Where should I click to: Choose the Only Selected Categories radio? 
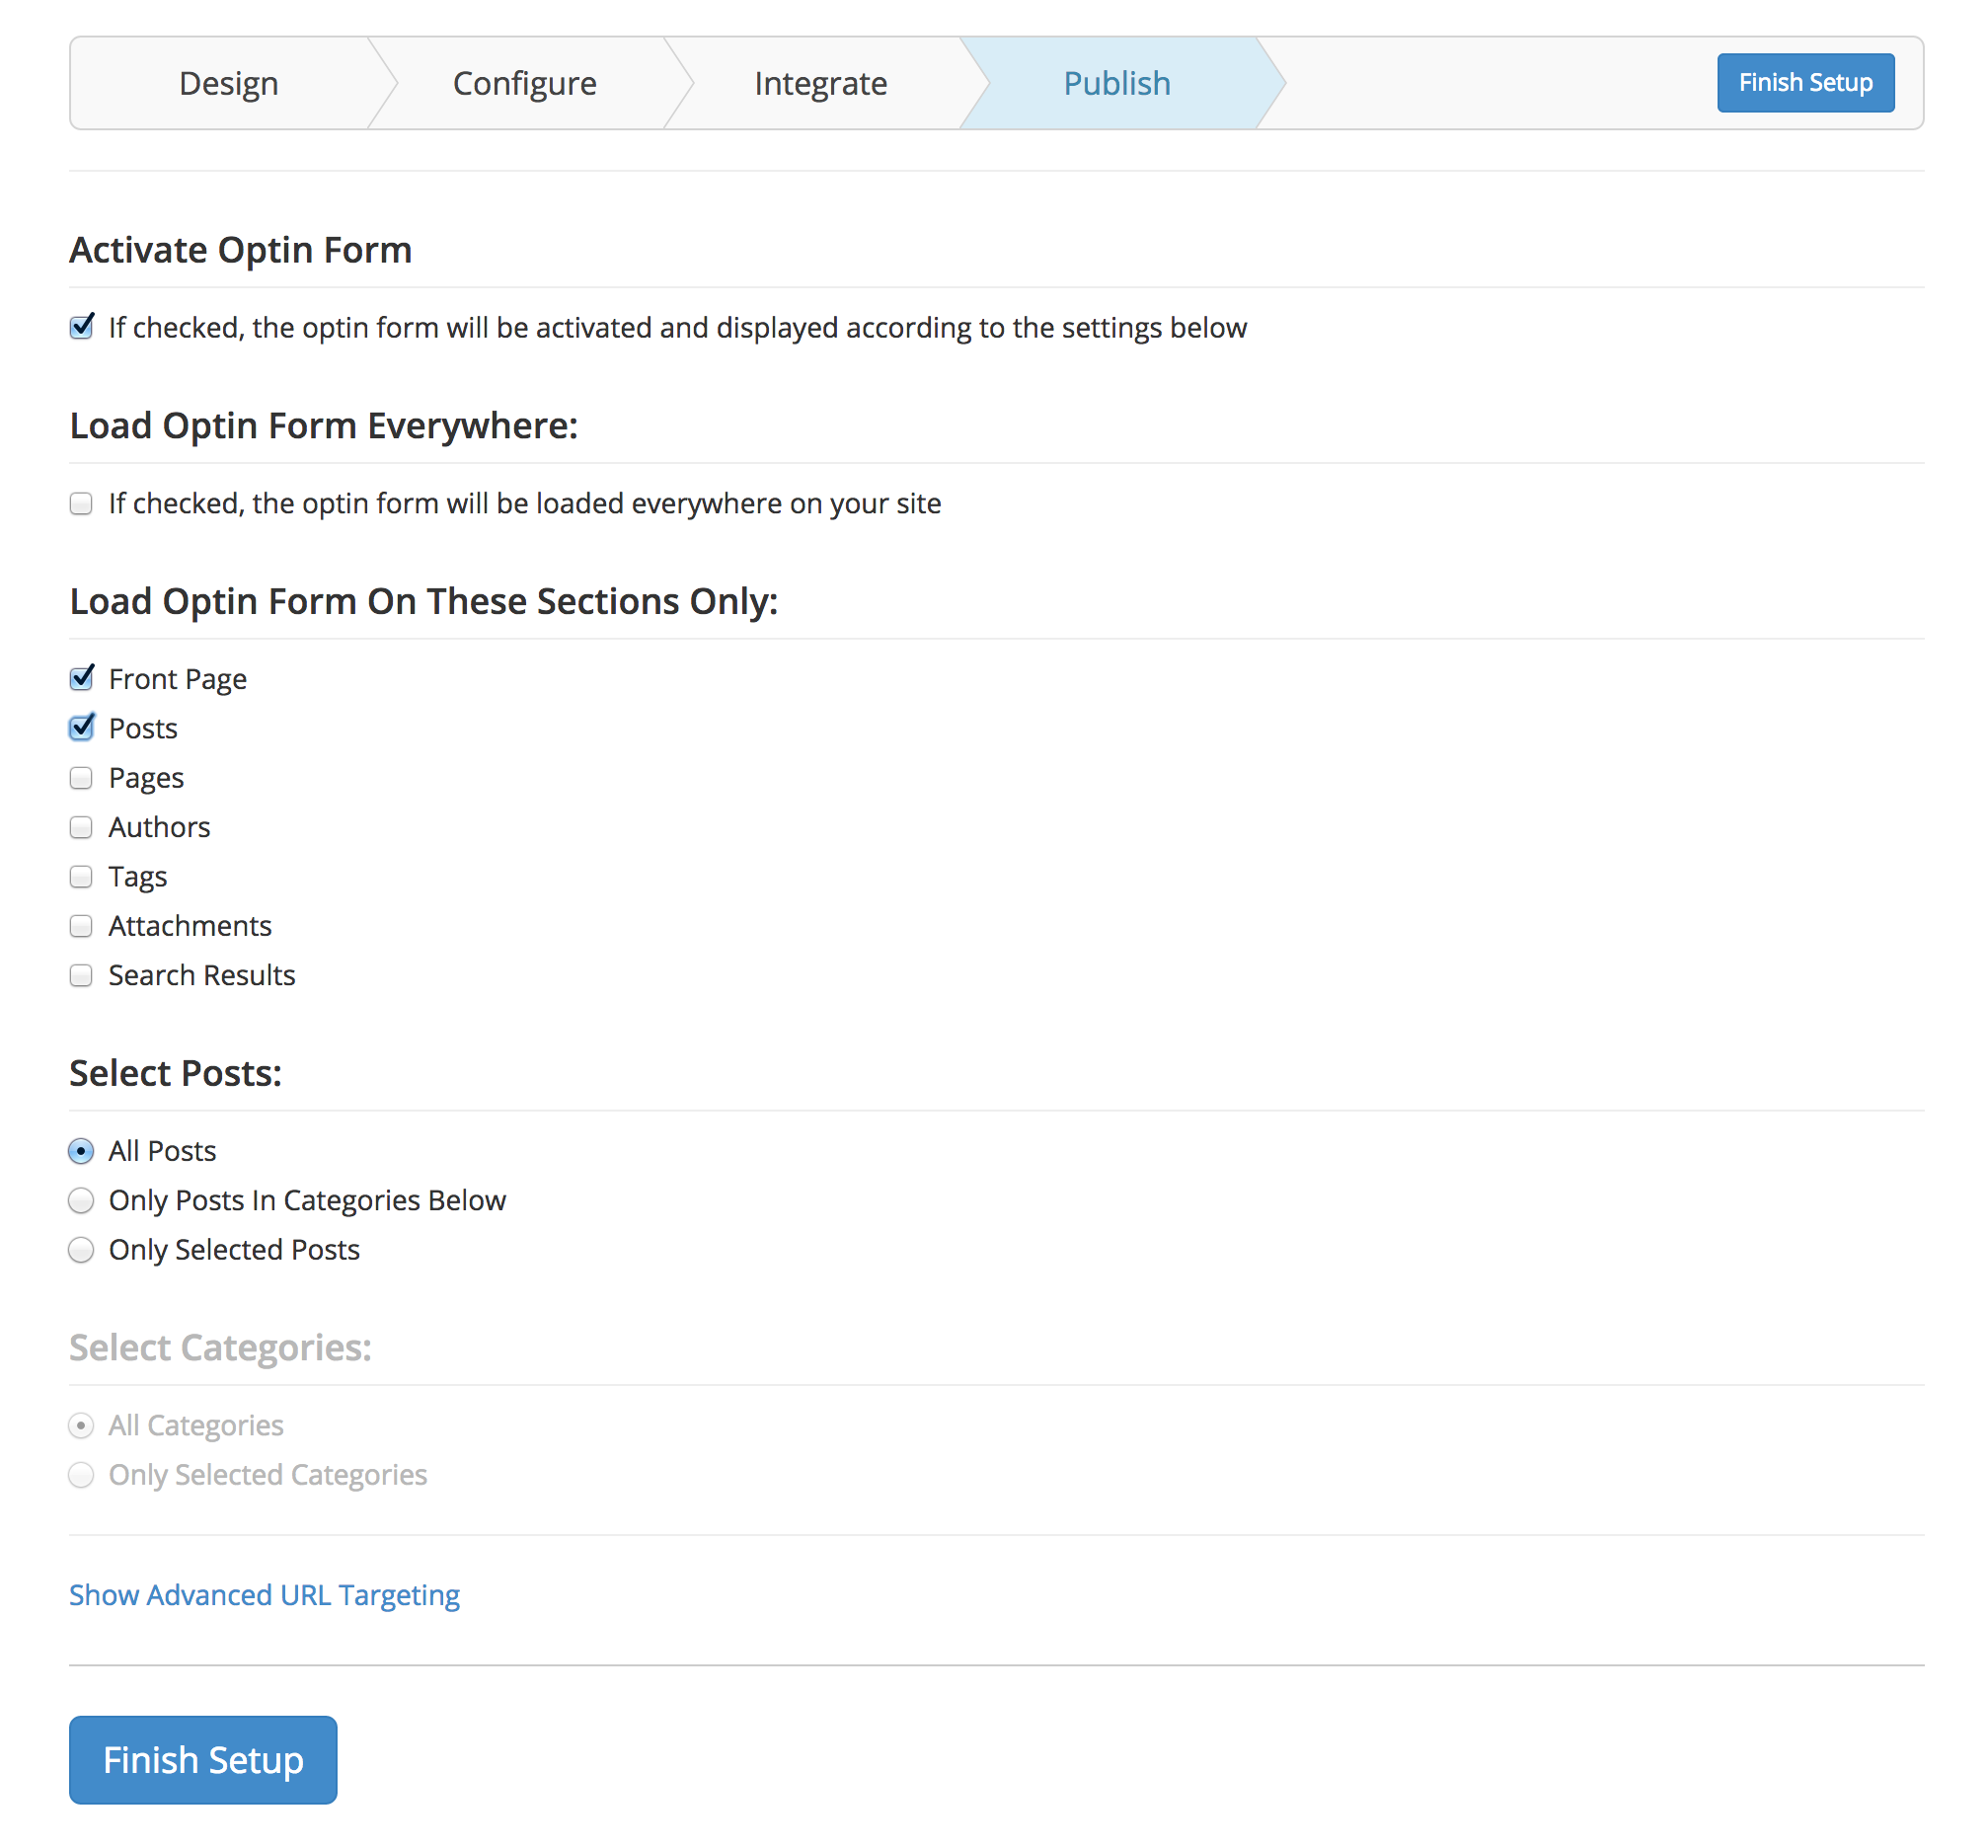pos(82,1475)
